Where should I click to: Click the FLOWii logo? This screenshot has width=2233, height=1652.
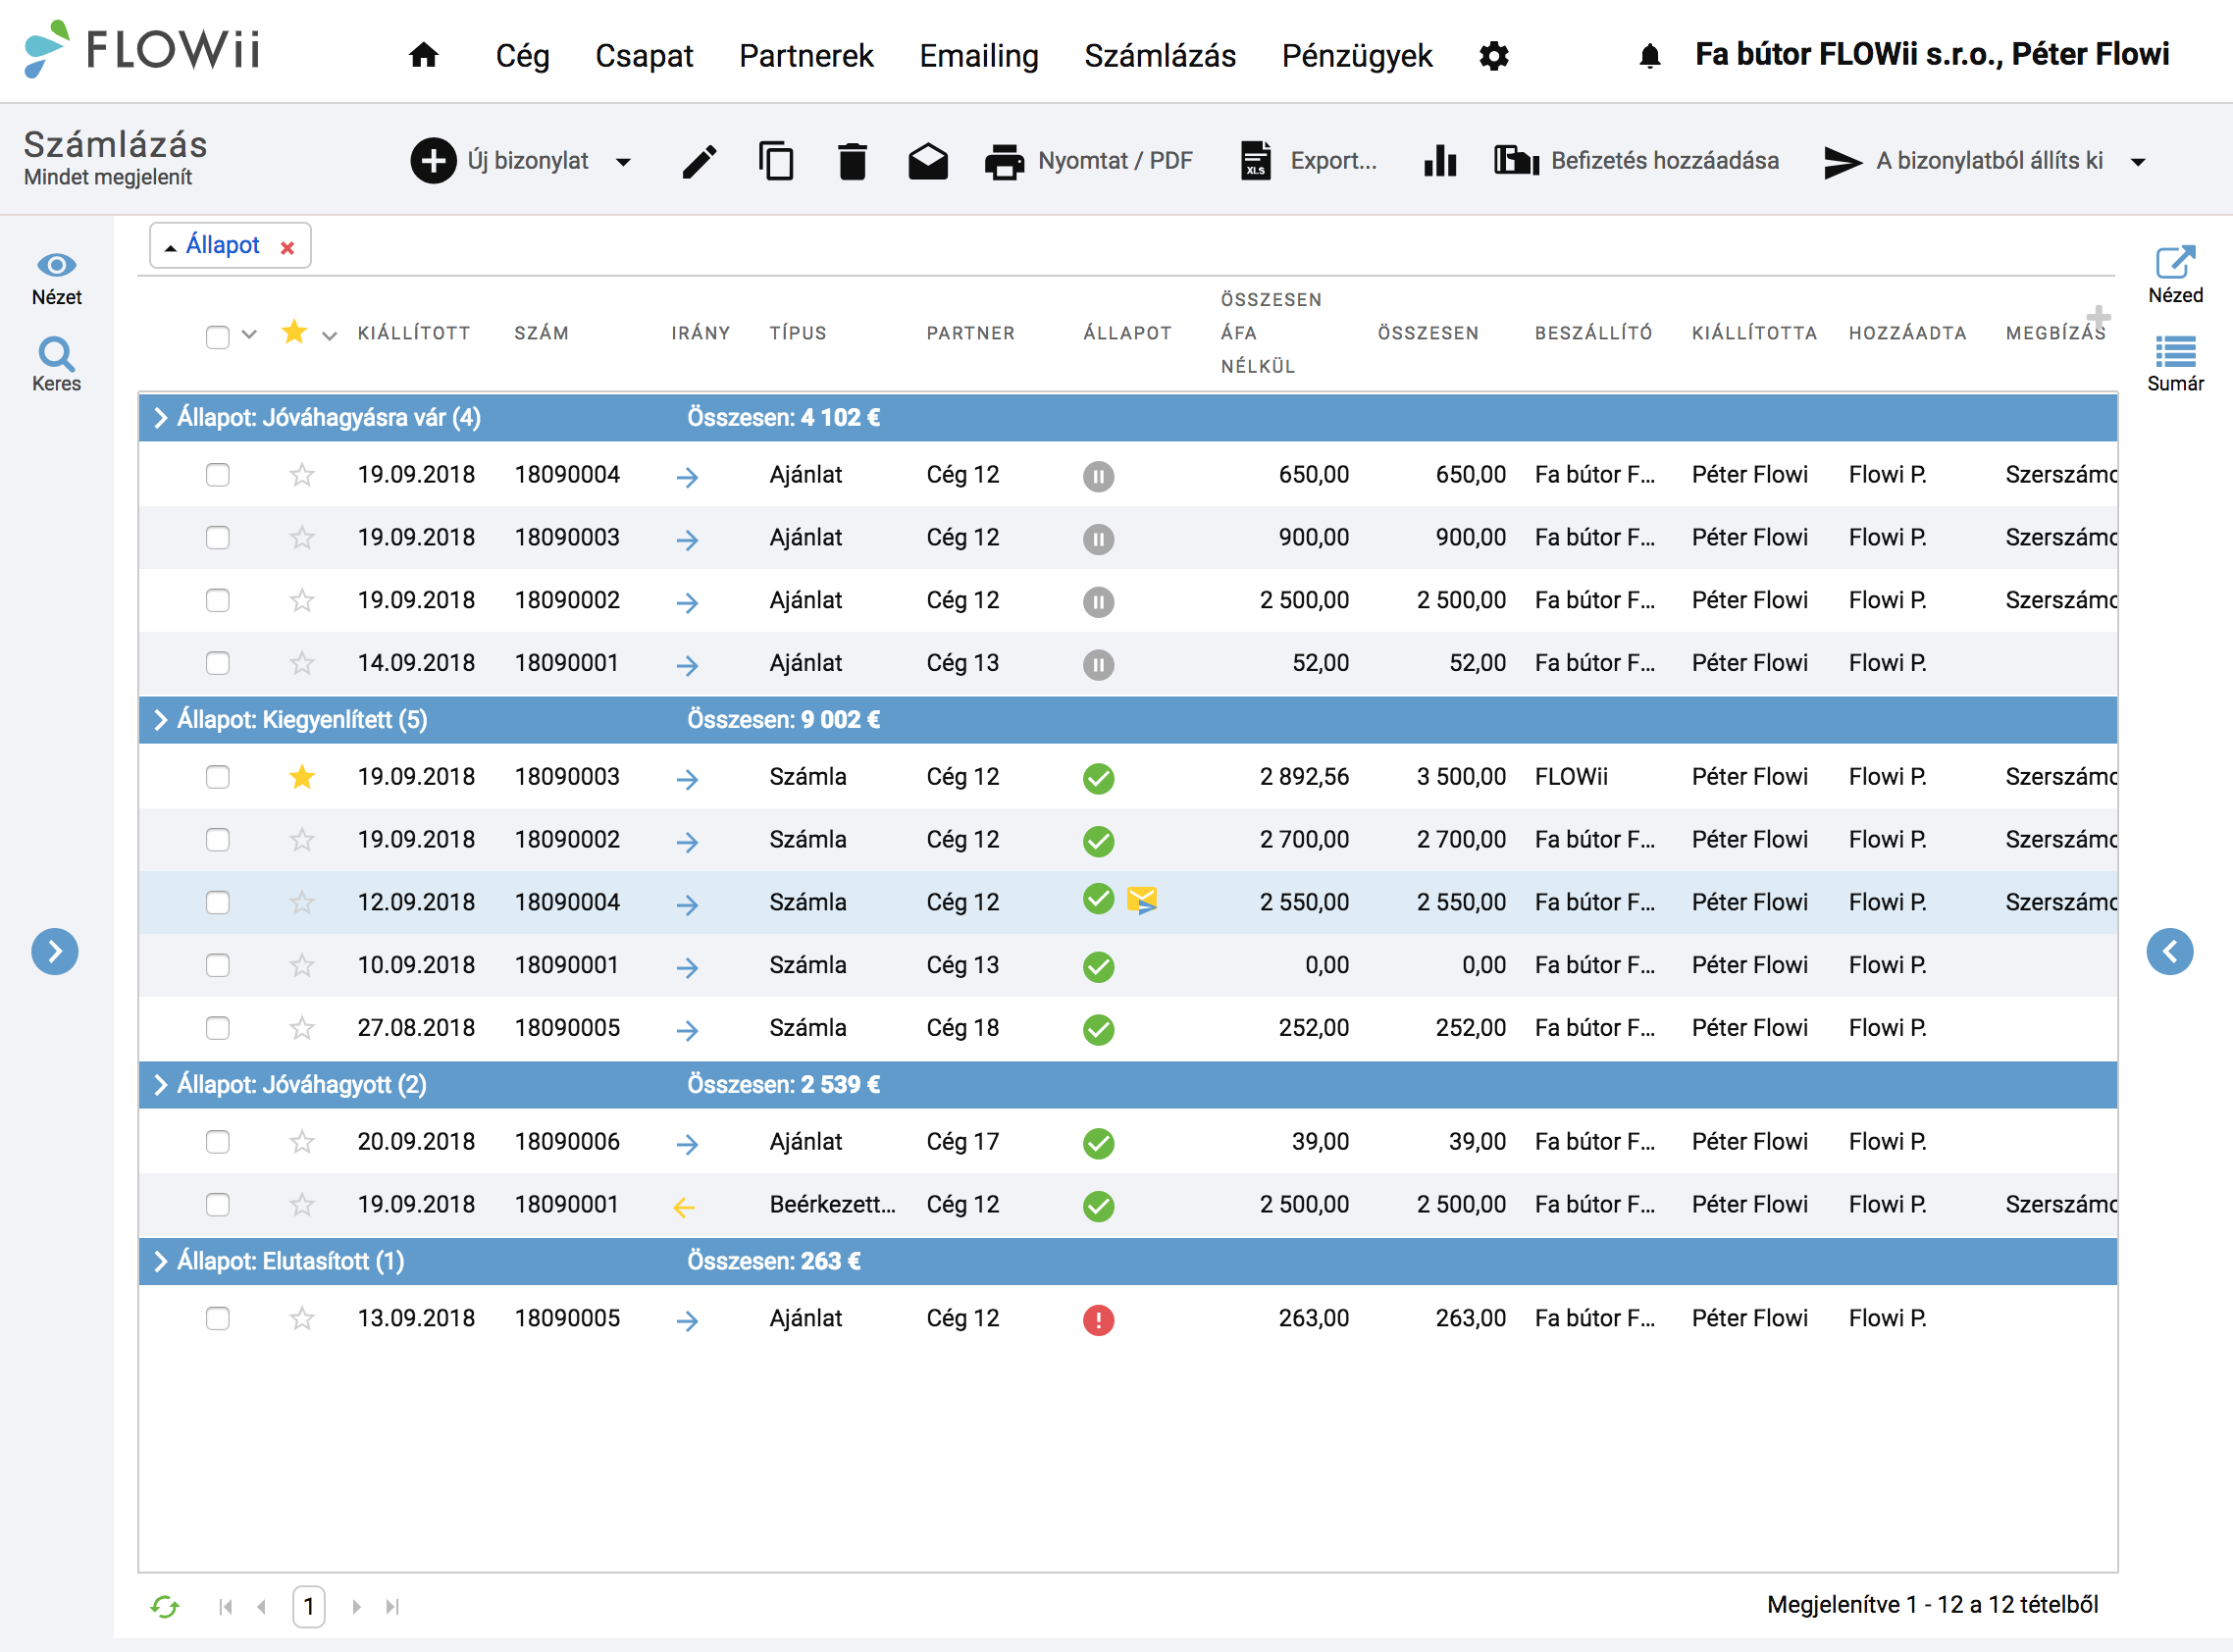coord(142,50)
